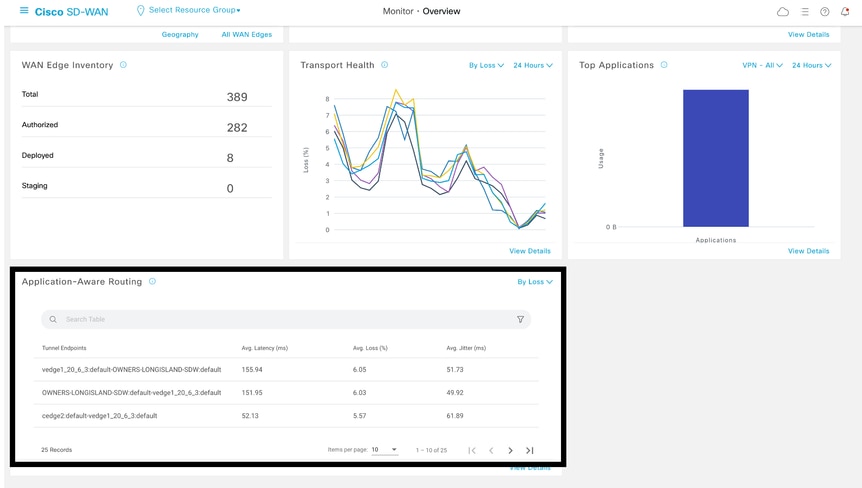This screenshot has height=488, width=862.
Task: Go to the previous page of records
Action: (491, 451)
